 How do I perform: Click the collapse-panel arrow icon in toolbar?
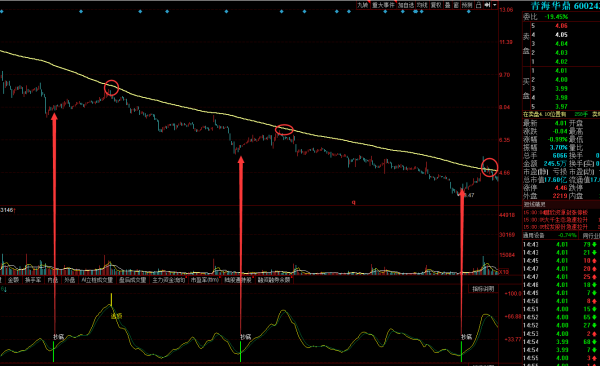coord(487,5)
